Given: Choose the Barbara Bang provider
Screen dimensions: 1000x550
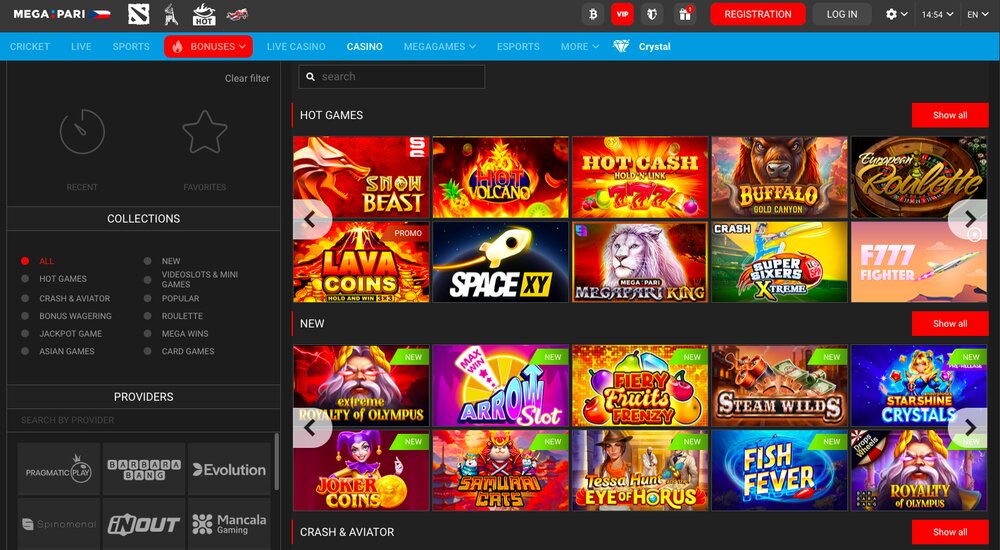Looking at the screenshot, I should click(x=144, y=470).
